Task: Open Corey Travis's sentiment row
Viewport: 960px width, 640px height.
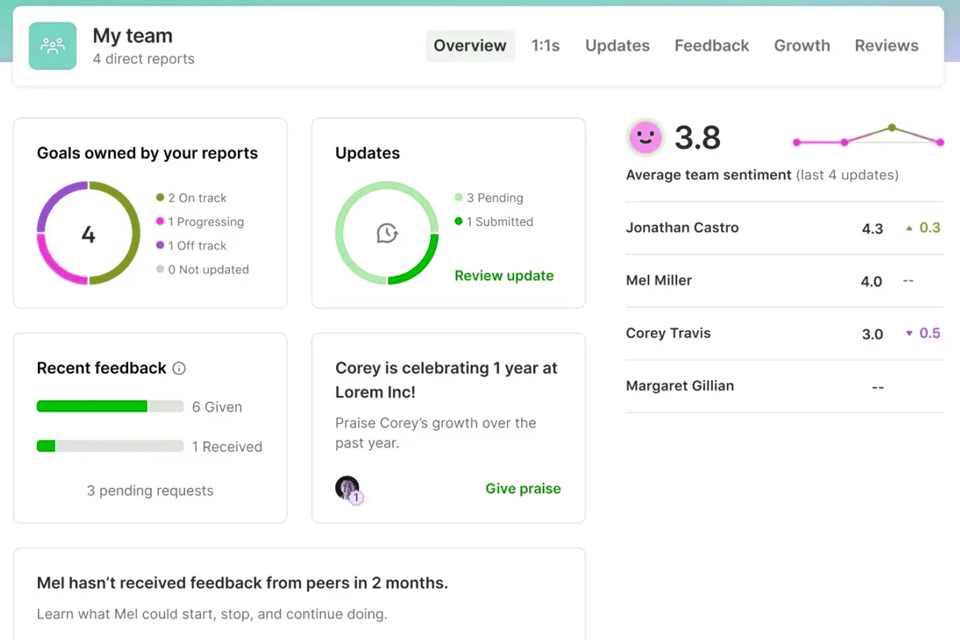Action: (x=784, y=333)
